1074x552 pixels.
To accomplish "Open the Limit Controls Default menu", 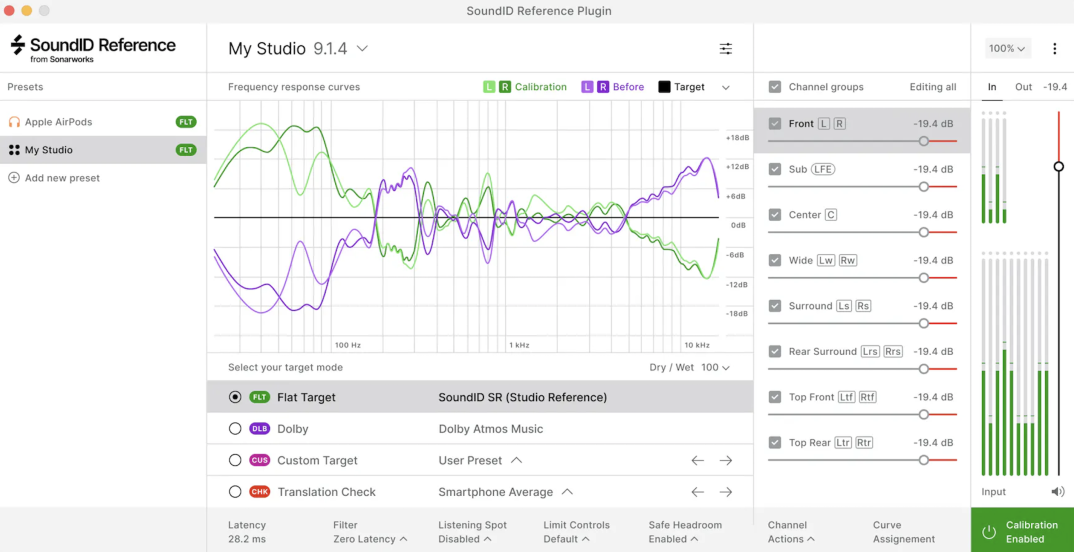I will pos(567,539).
